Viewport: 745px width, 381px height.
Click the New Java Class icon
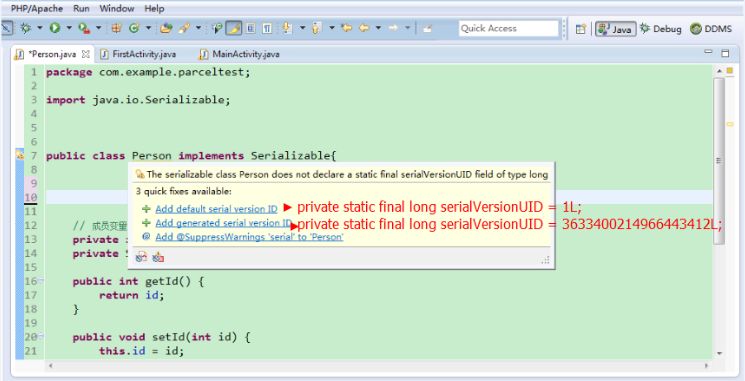click(134, 29)
